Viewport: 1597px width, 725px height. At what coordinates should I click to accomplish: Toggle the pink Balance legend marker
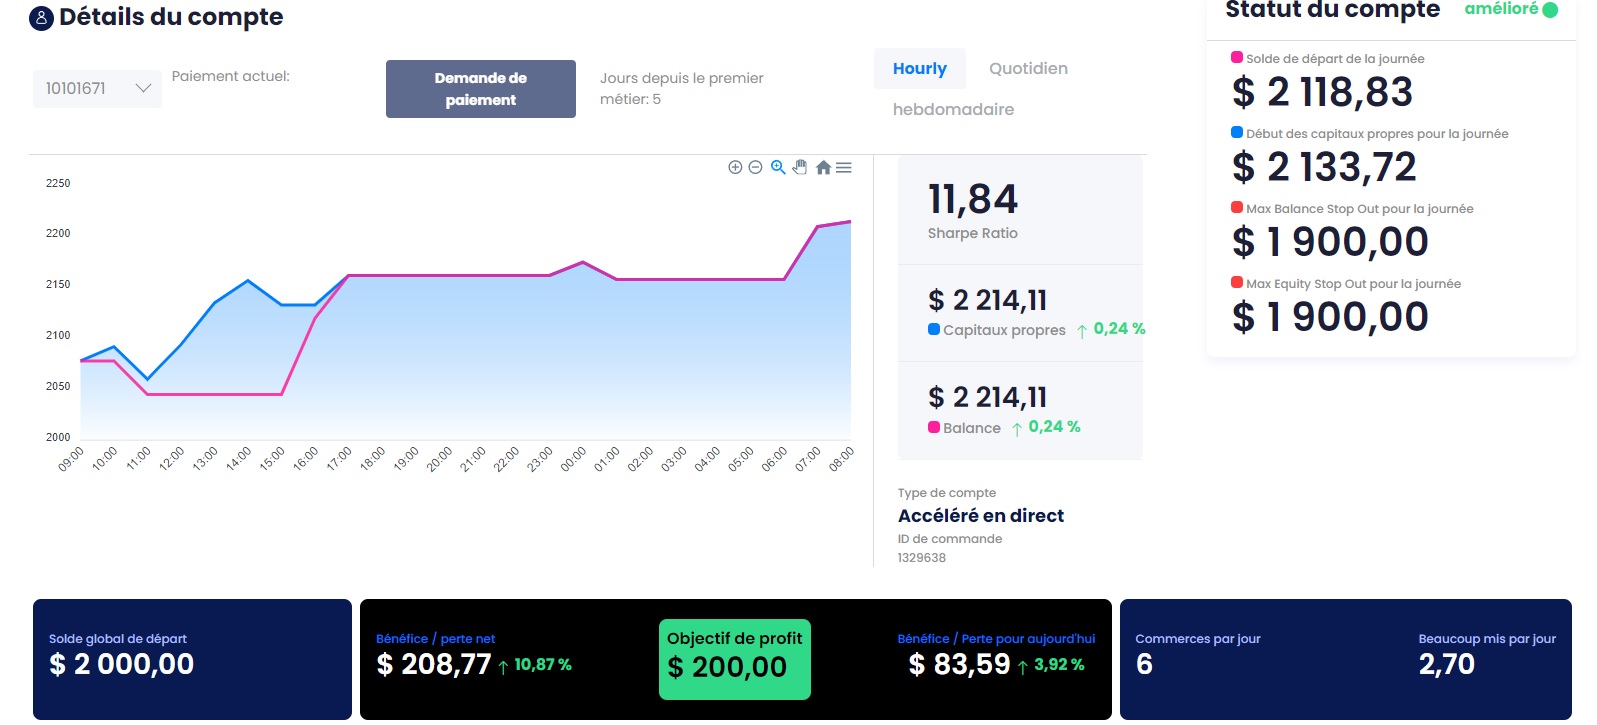(x=934, y=427)
